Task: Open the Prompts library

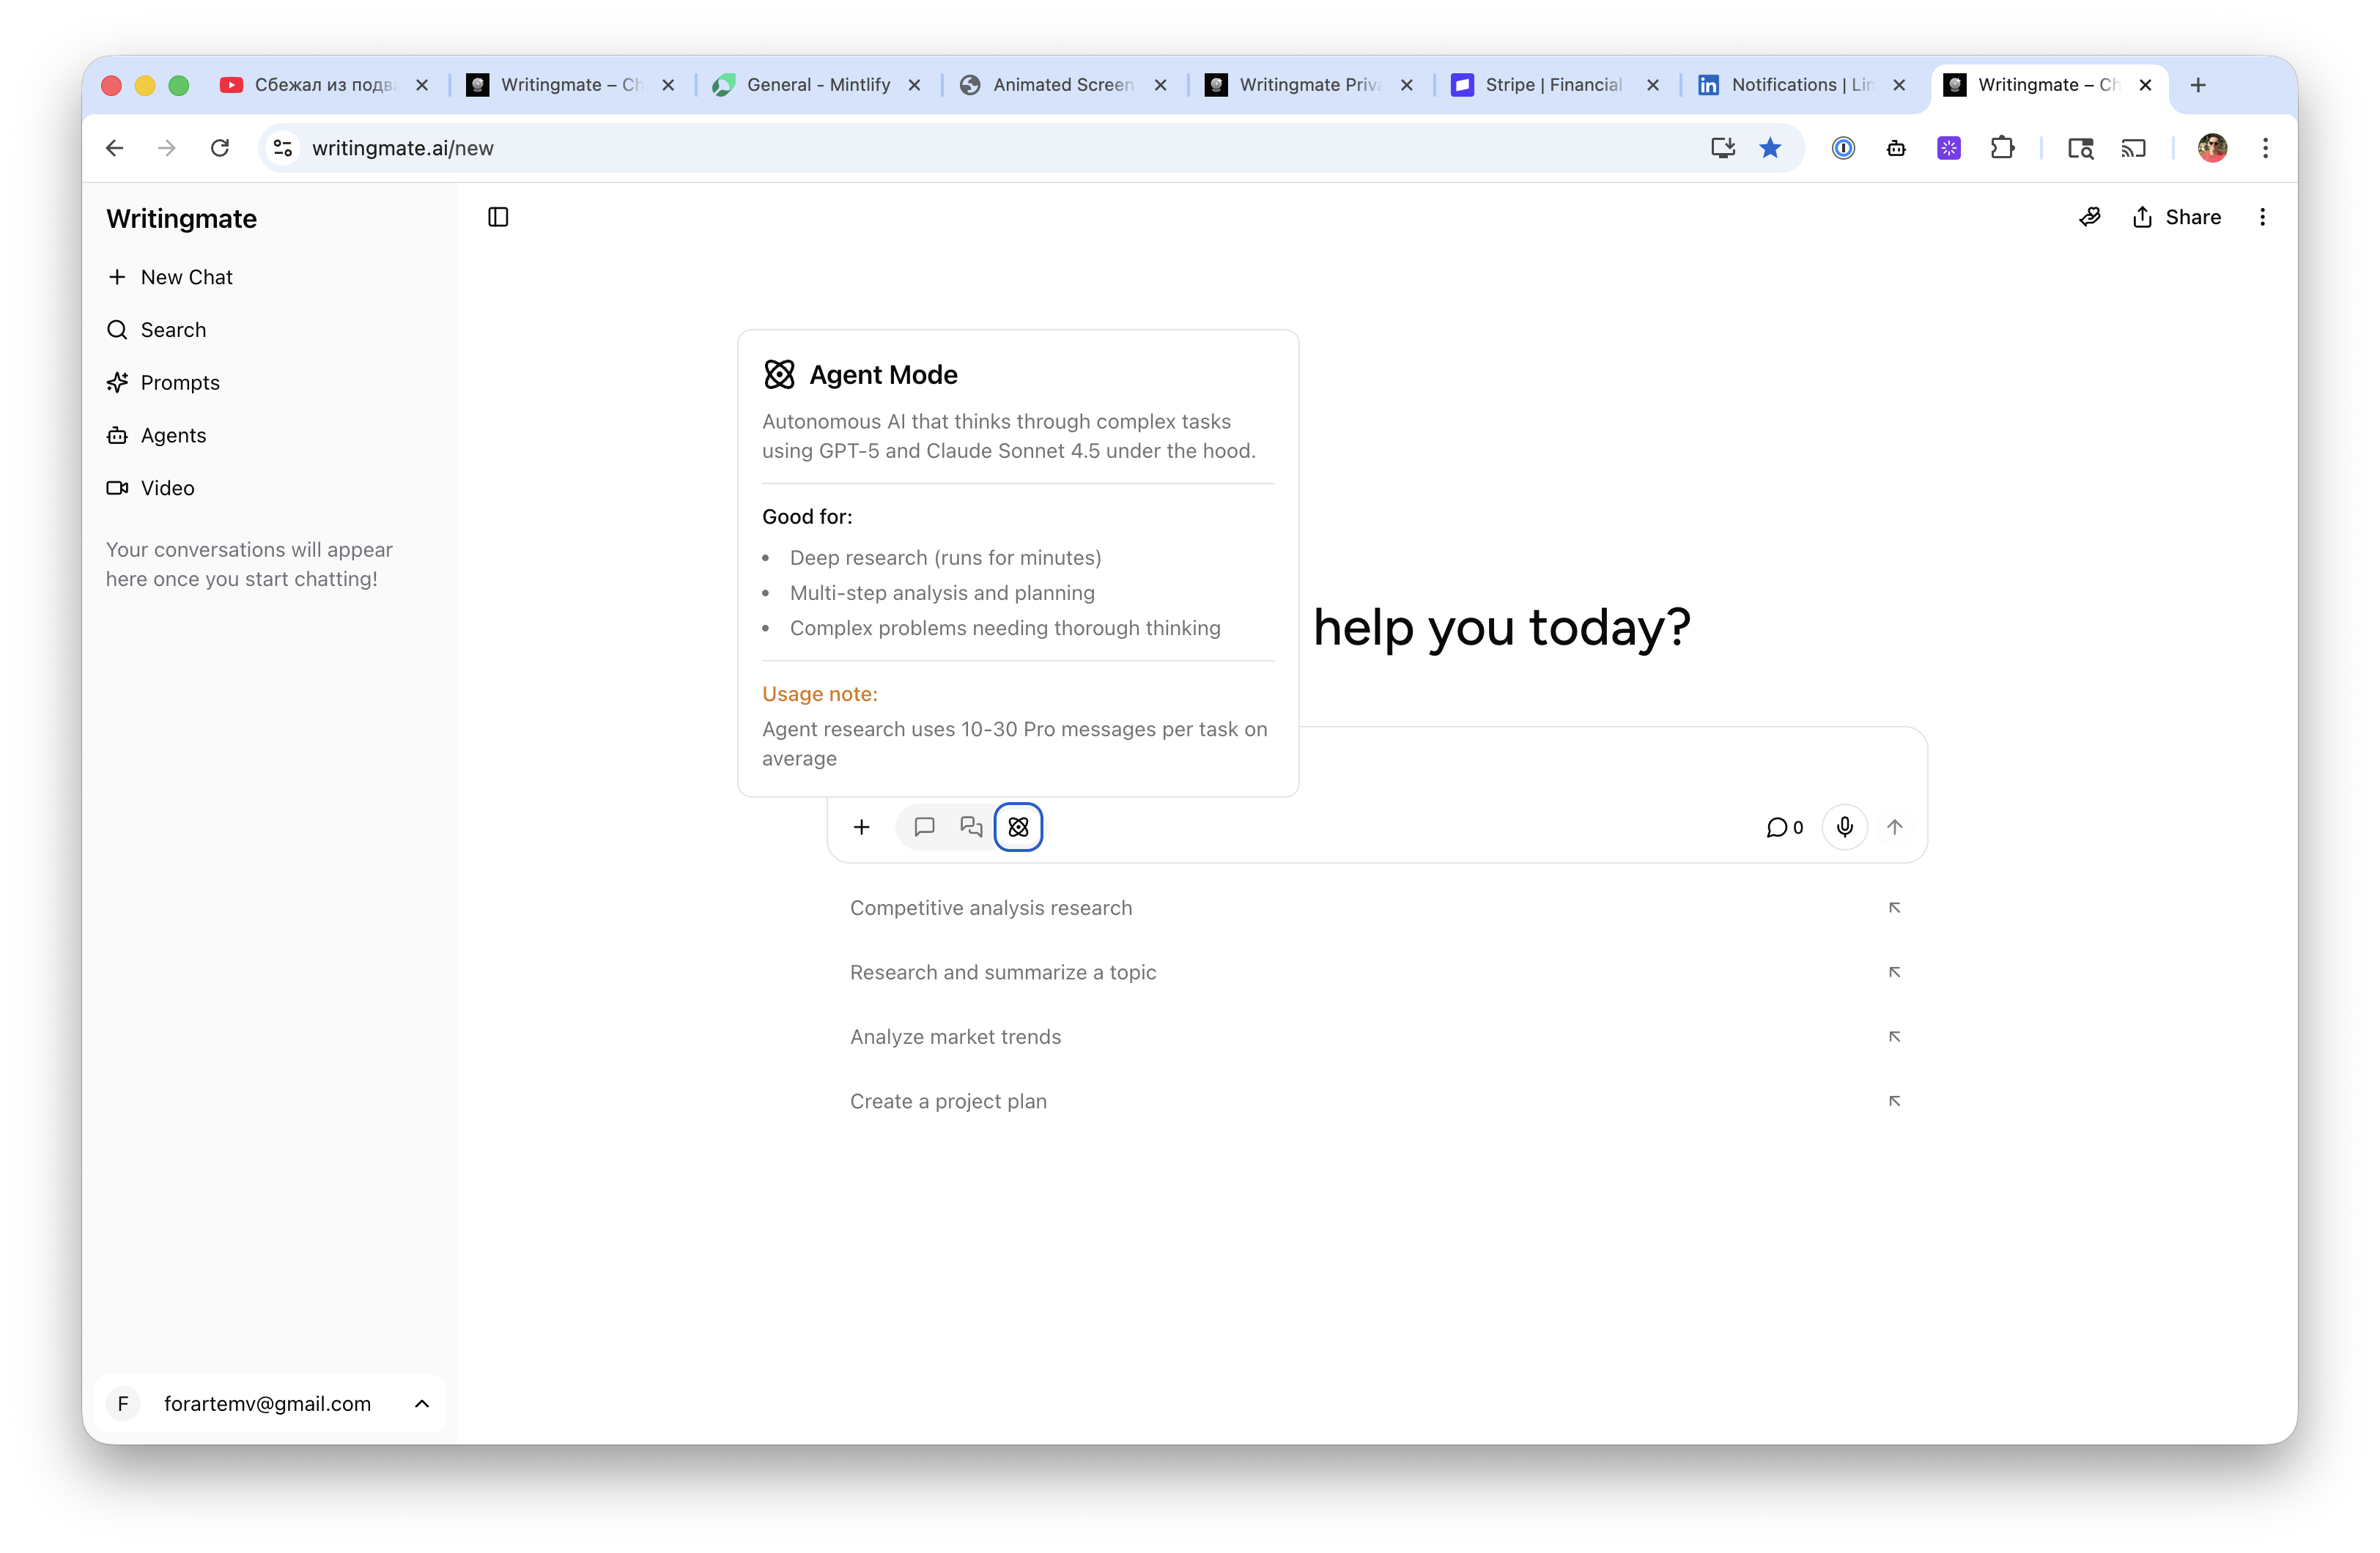Action: [x=163, y=383]
